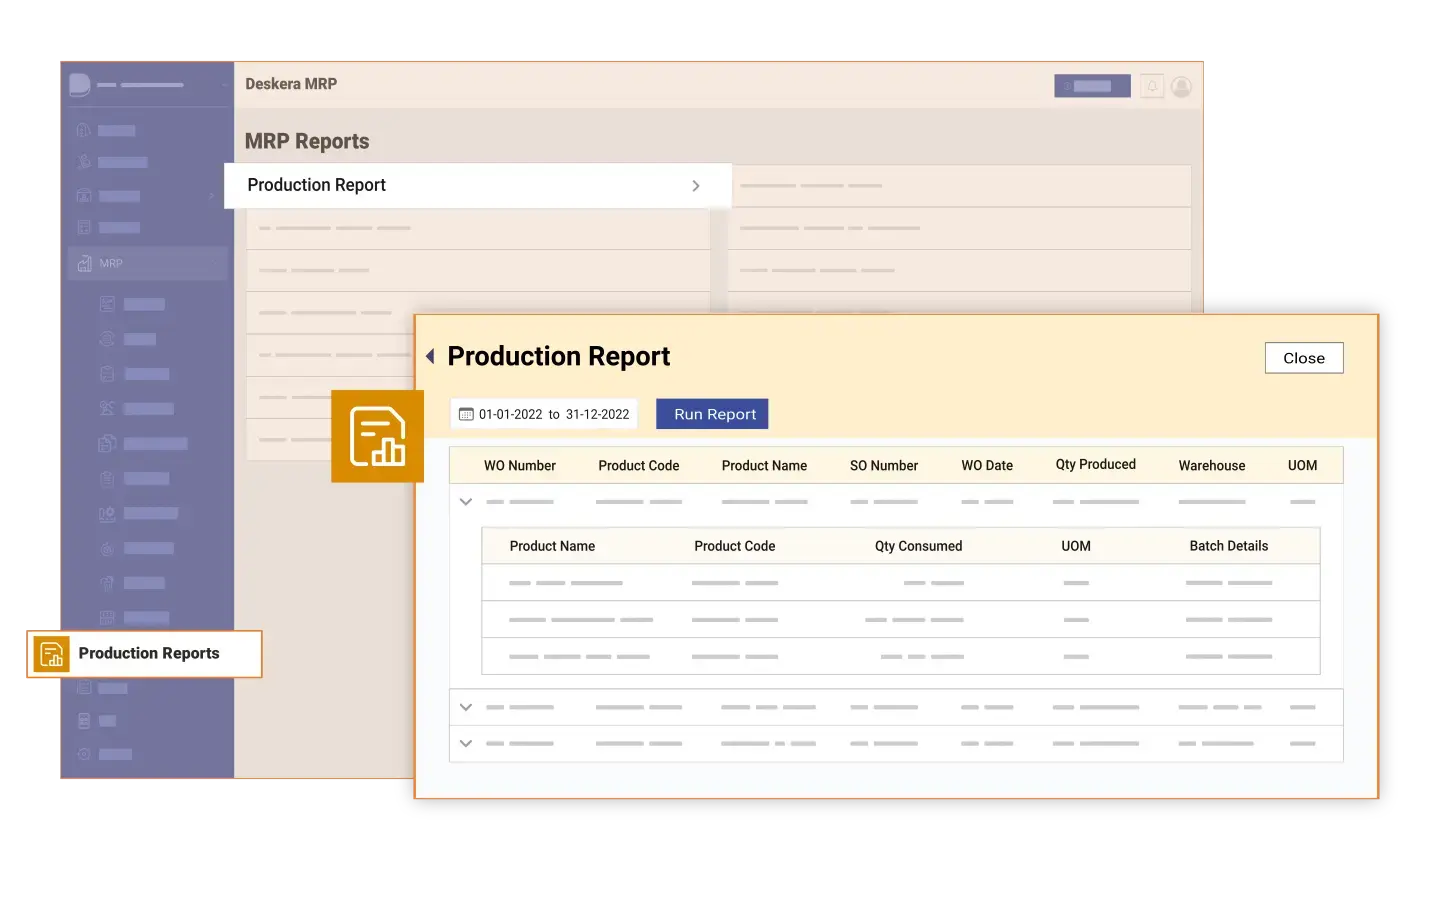Viewport: 1441px width, 901px height.
Task: Expand the second collapsed work order row
Action: click(466, 706)
